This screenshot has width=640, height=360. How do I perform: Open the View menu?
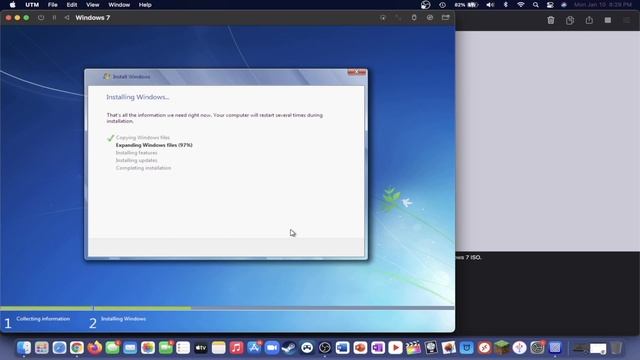tap(93, 5)
